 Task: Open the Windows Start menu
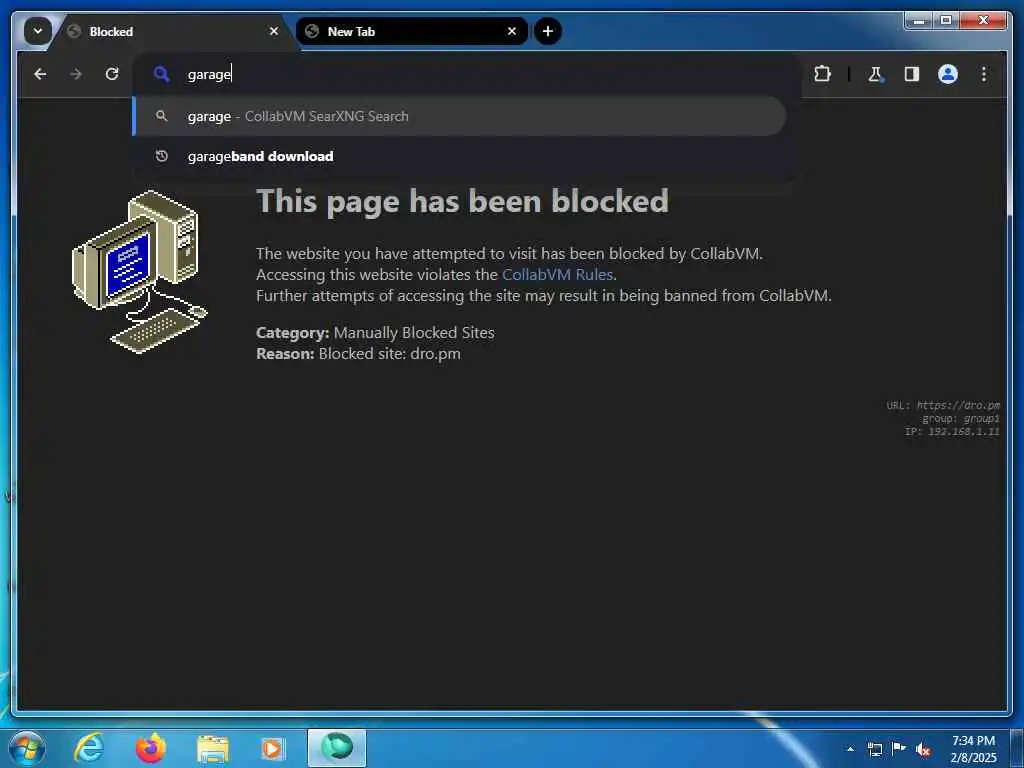27,748
